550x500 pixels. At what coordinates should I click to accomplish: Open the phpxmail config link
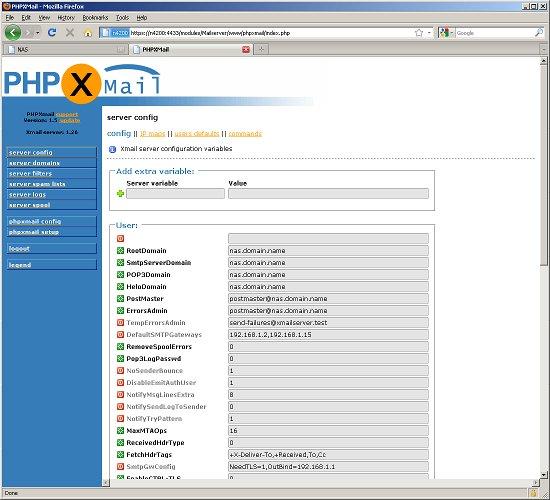click(x=35, y=222)
